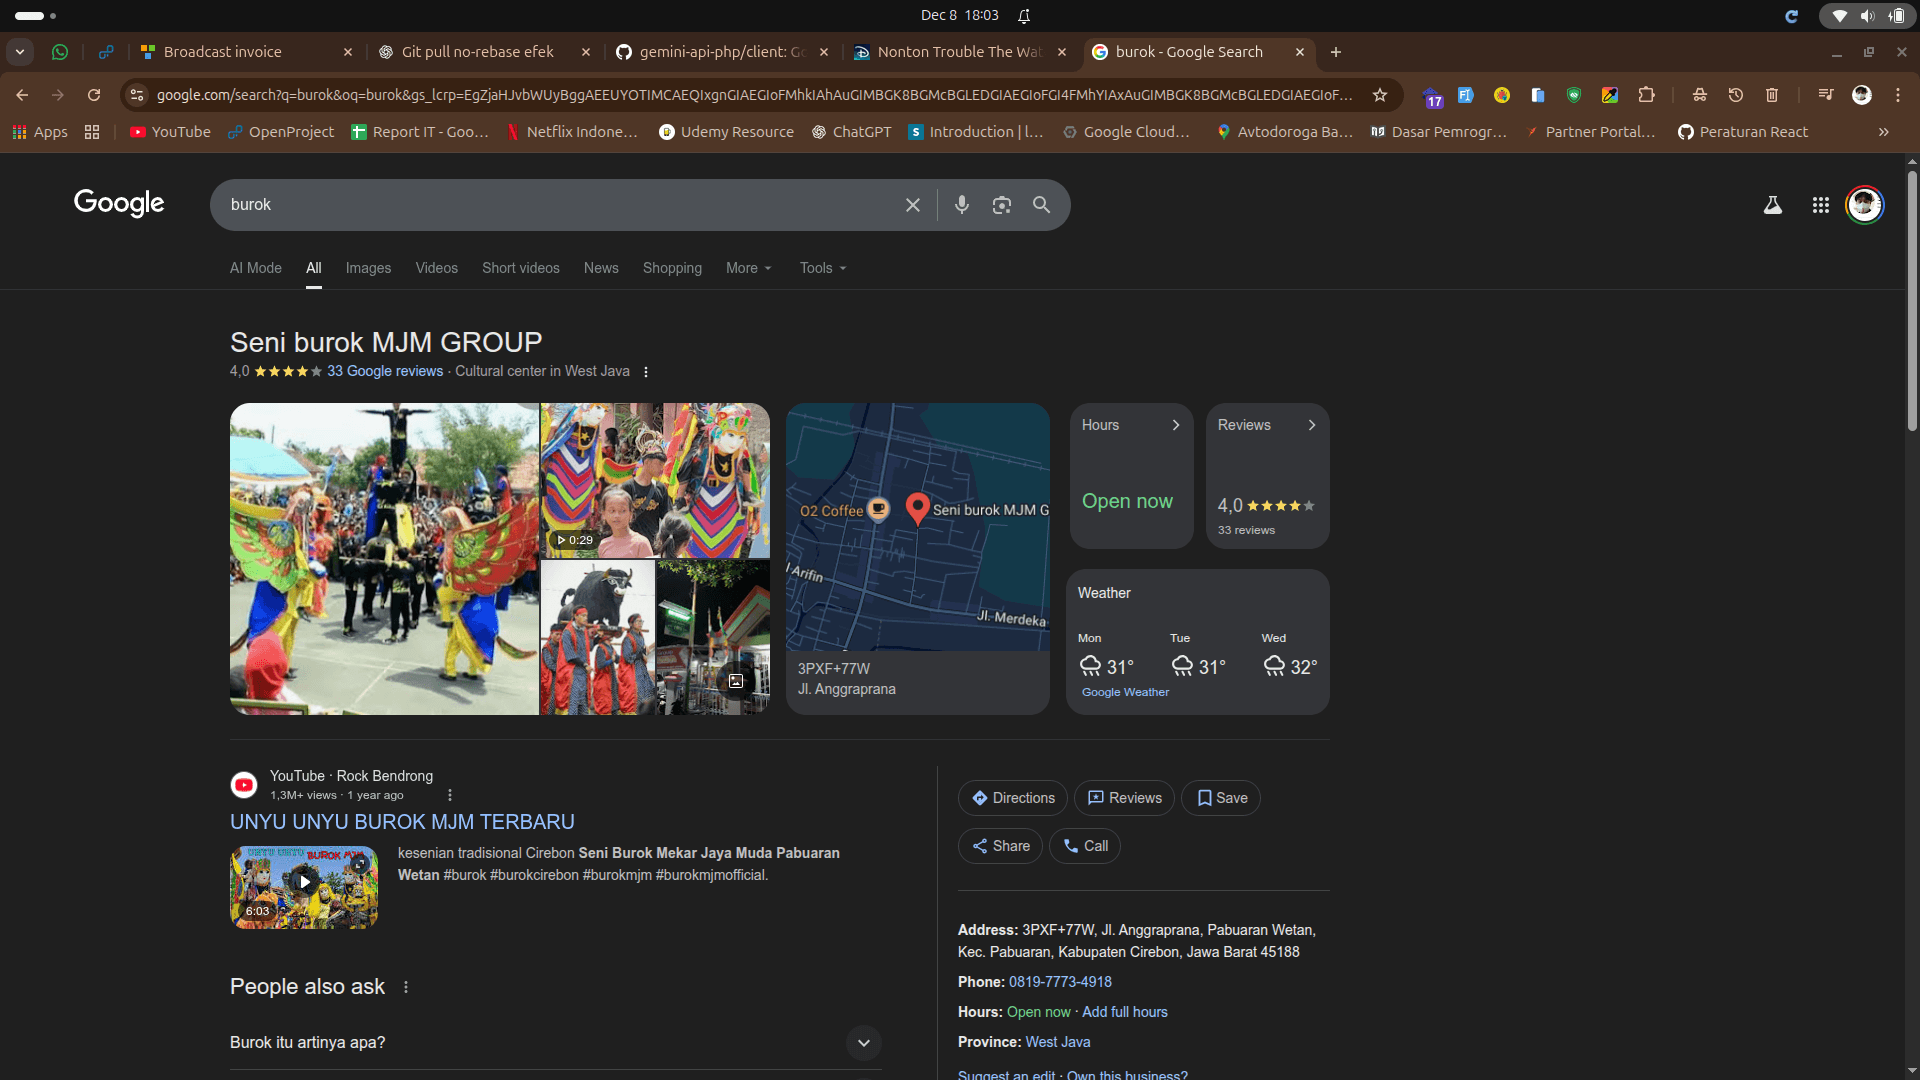Open Apps shortcut in bookmarks bar
Screen dimensions: 1920x1080
pos(40,132)
